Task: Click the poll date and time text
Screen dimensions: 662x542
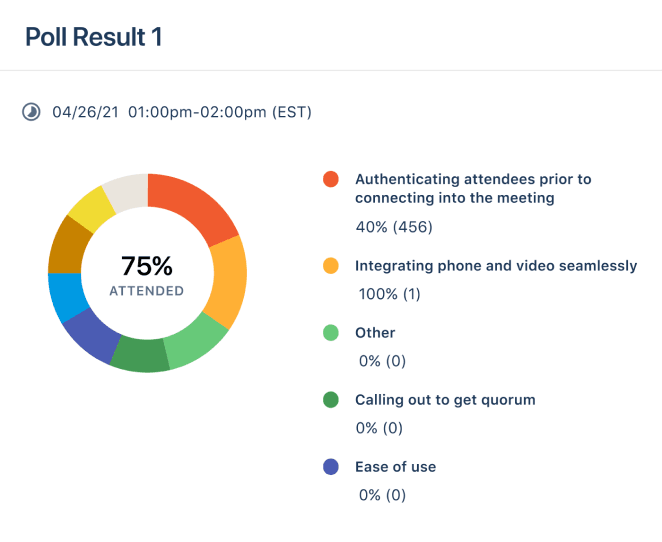Action: point(182,112)
